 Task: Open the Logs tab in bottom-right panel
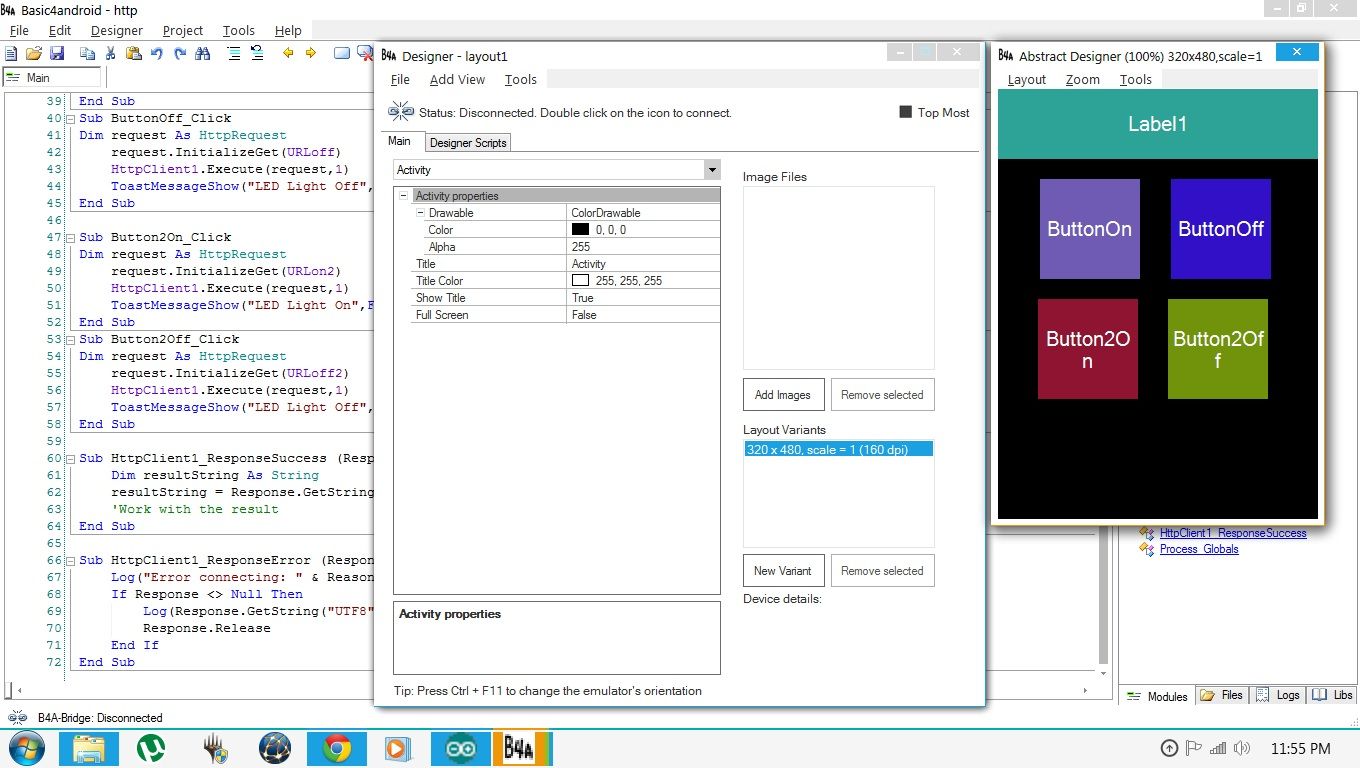[x=1288, y=694]
